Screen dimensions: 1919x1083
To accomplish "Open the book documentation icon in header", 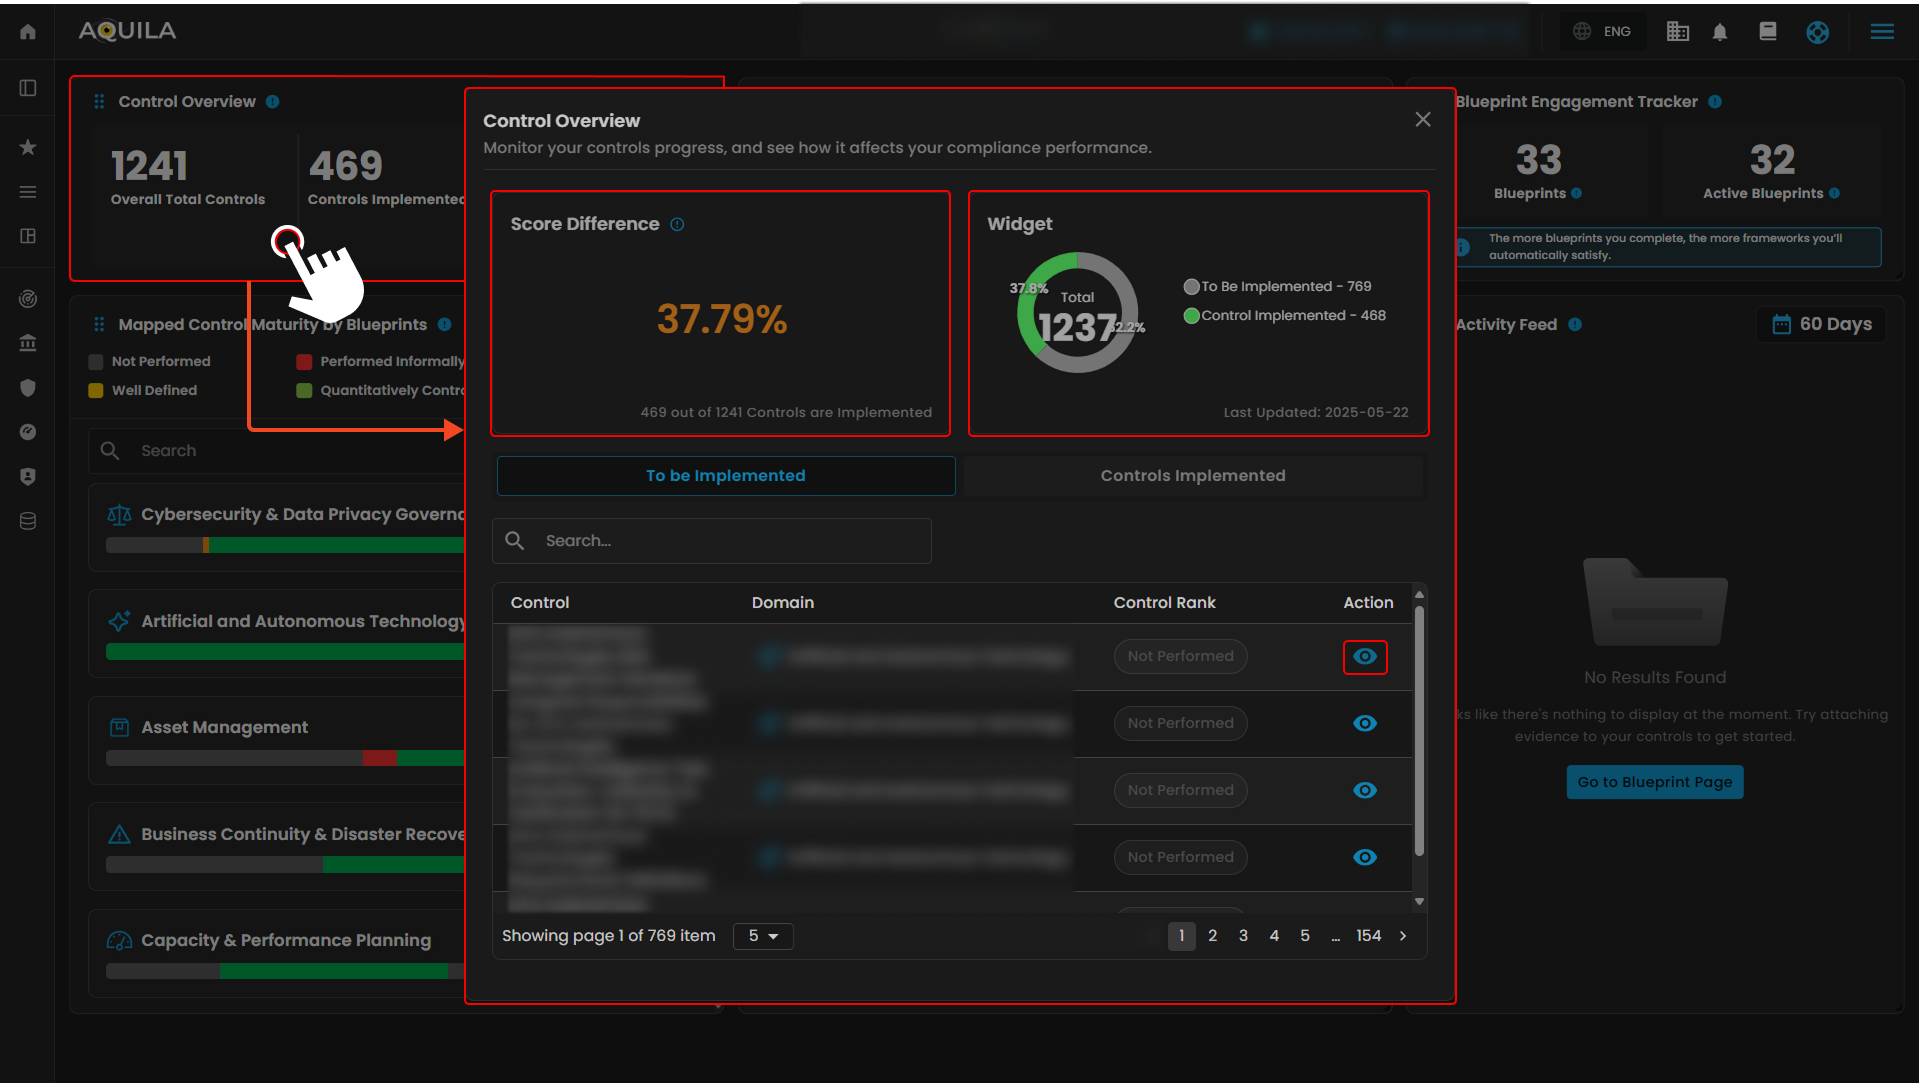I will click(x=1768, y=32).
